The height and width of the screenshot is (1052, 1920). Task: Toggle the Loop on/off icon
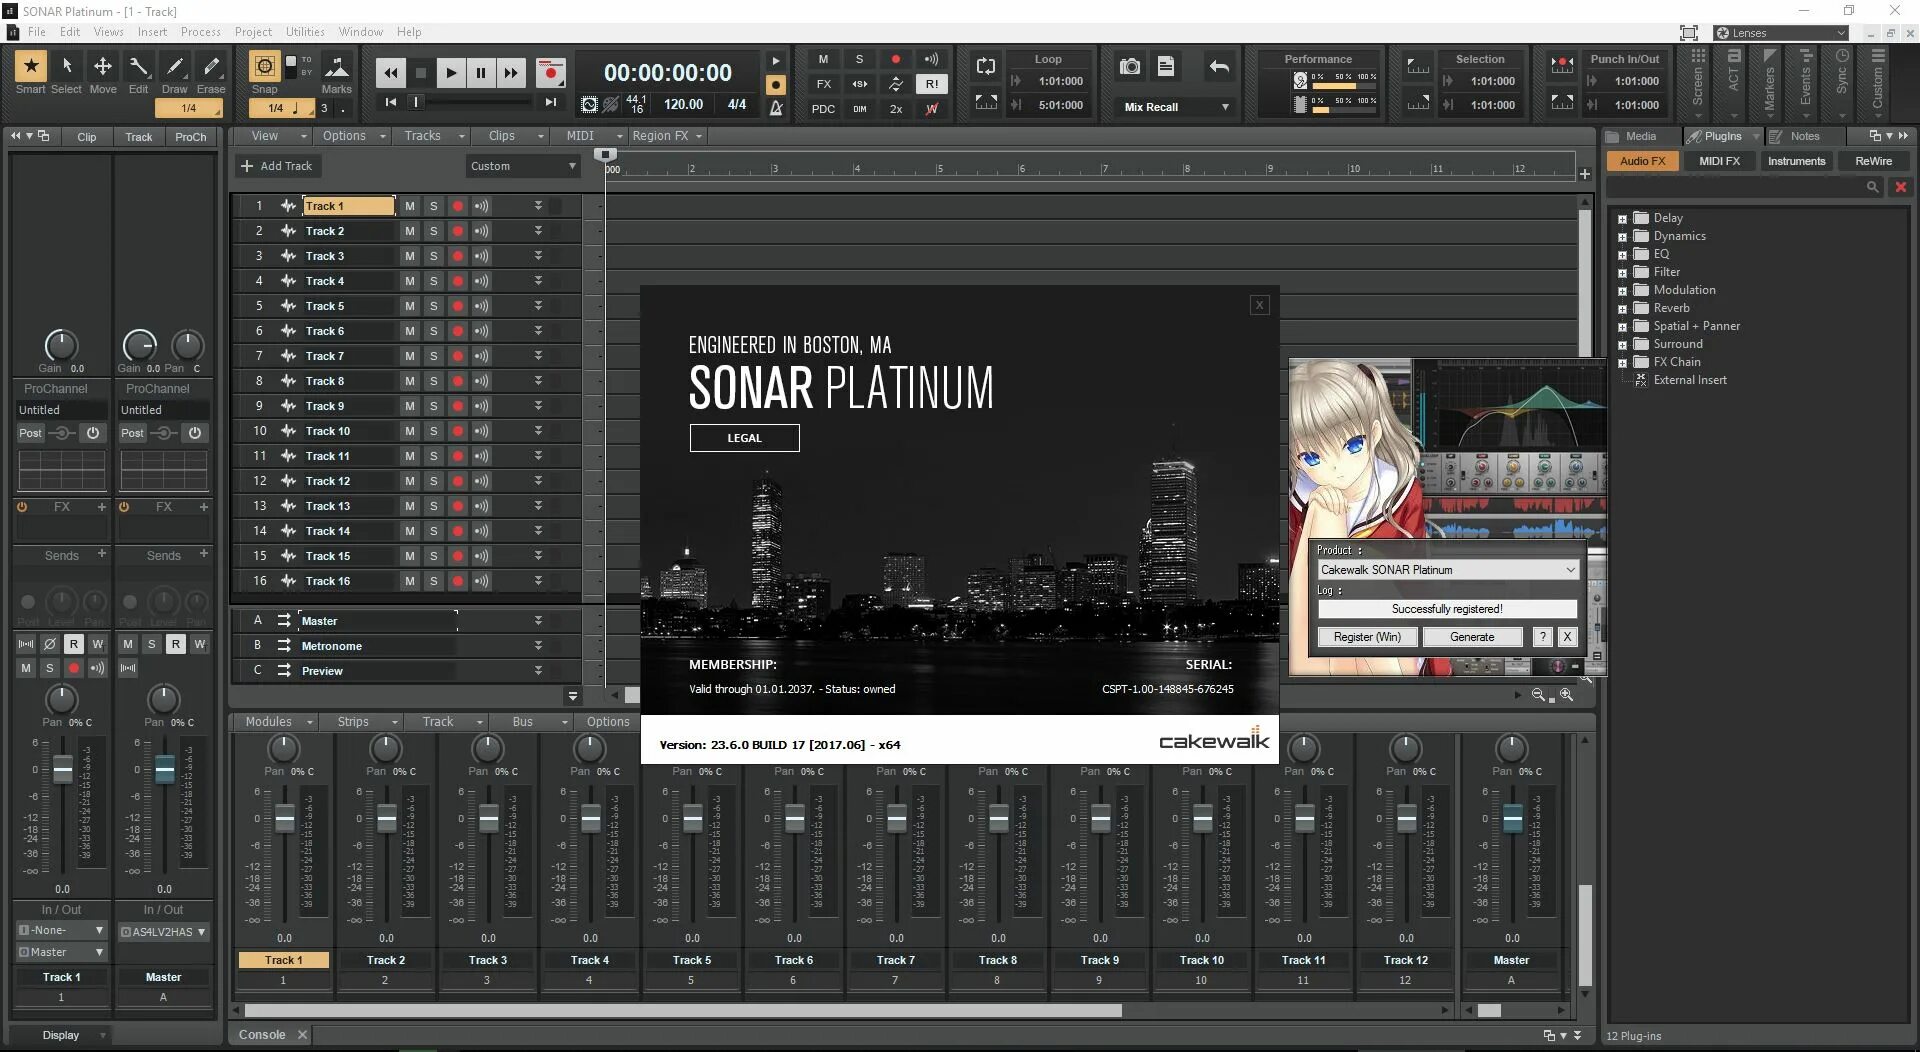(x=986, y=66)
